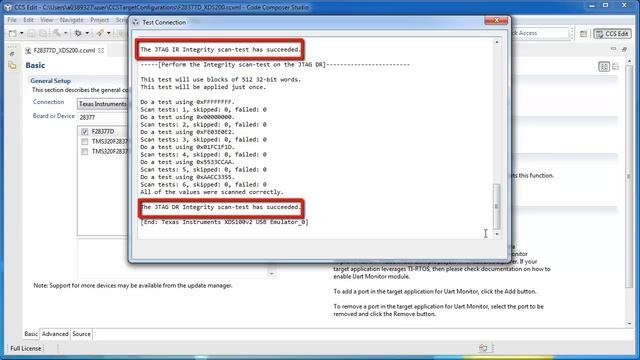Click main editor vertical scrollbar up arrow
This screenshot has width=640, height=360.
click(629, 61)
